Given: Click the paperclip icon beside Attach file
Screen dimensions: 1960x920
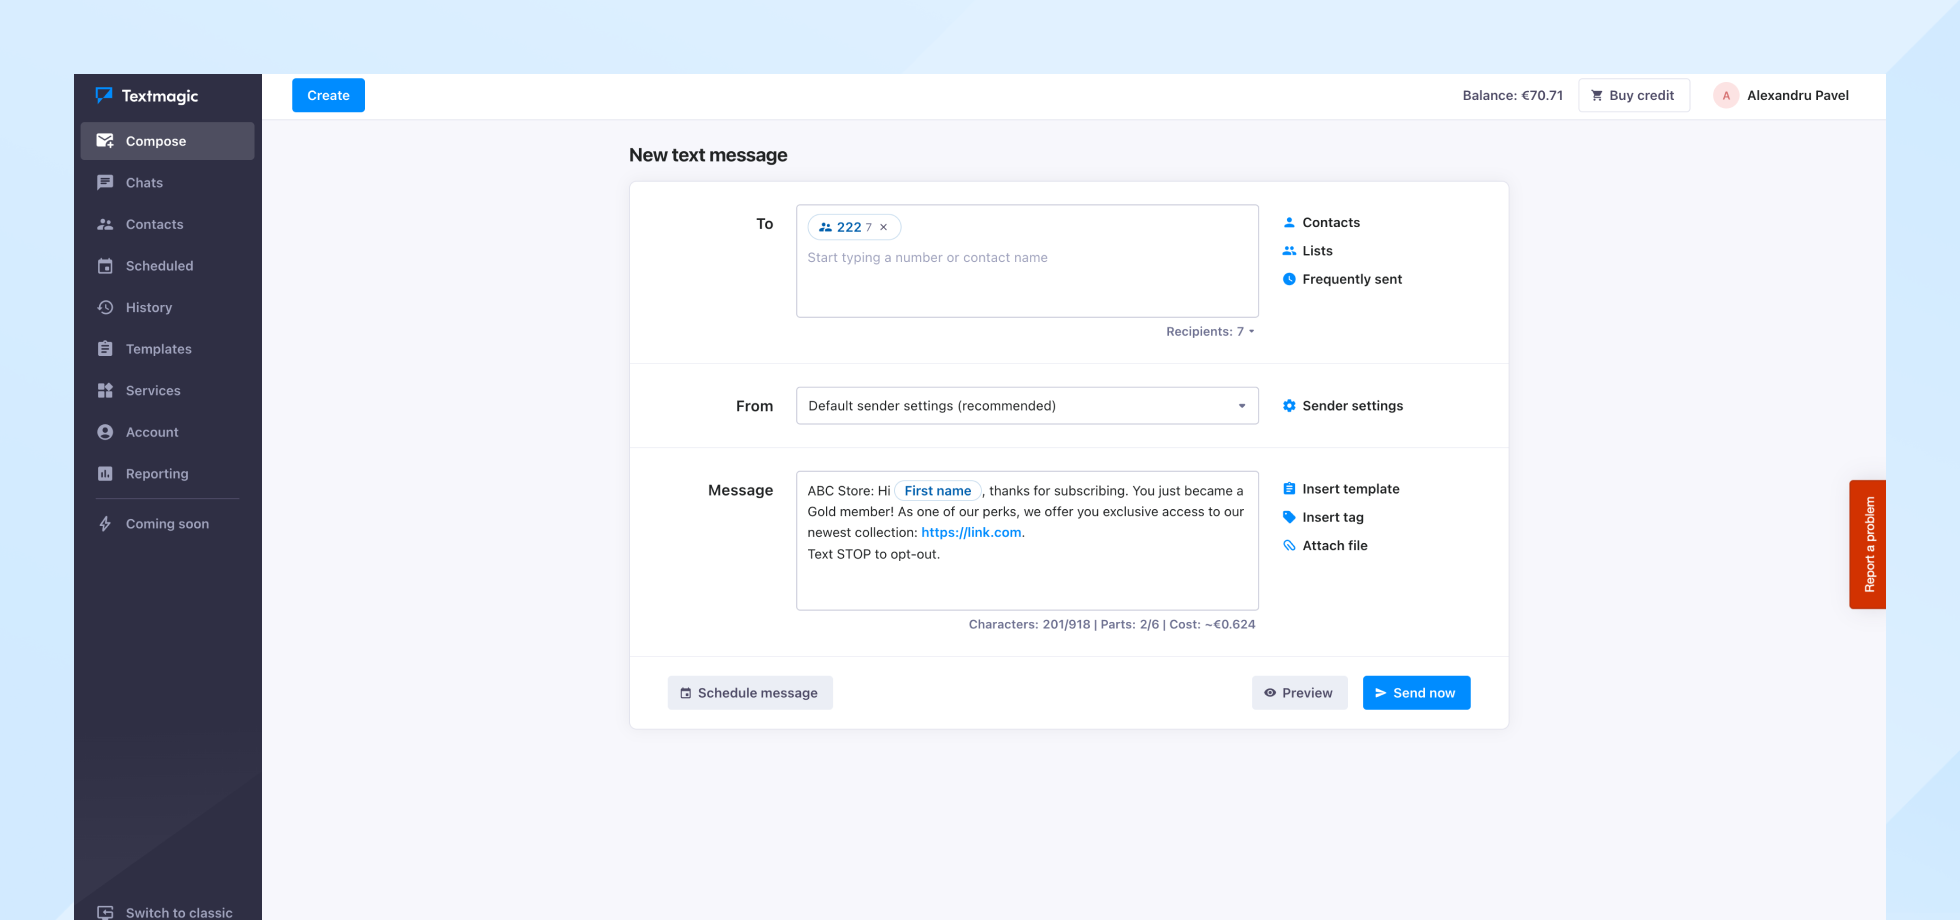Looking at the screenshot, I should (x=1289, y=546).
